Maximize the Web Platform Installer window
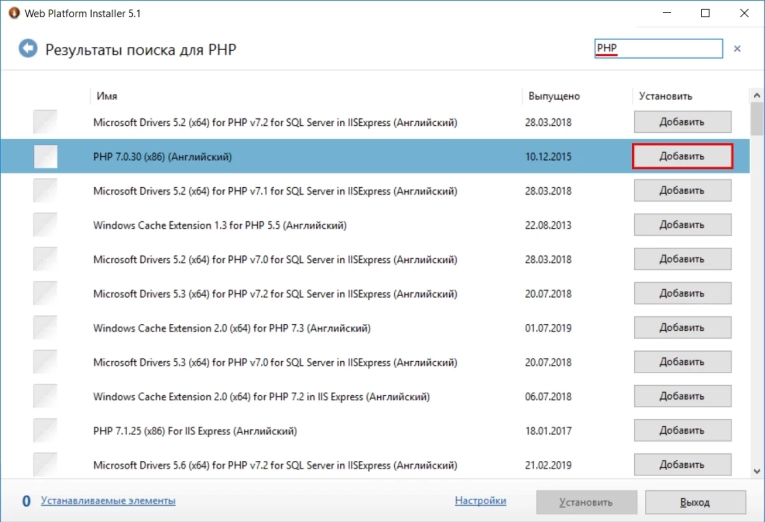 [705, 13]
